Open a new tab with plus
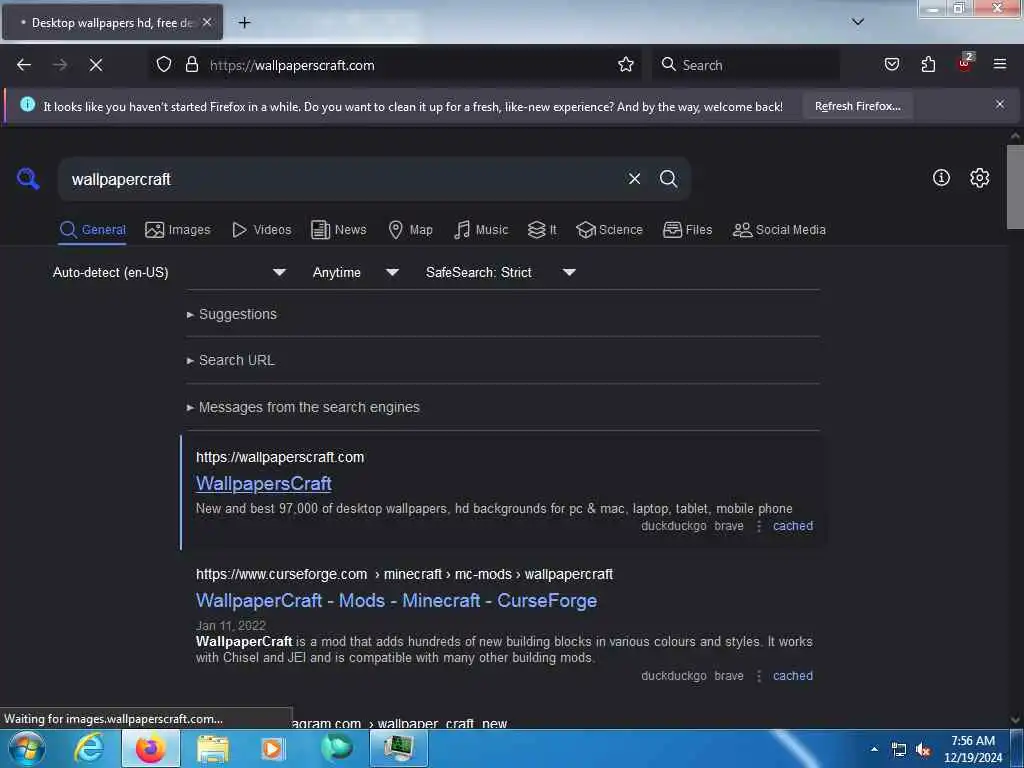 pyautogui.click(x=244, y=23)
